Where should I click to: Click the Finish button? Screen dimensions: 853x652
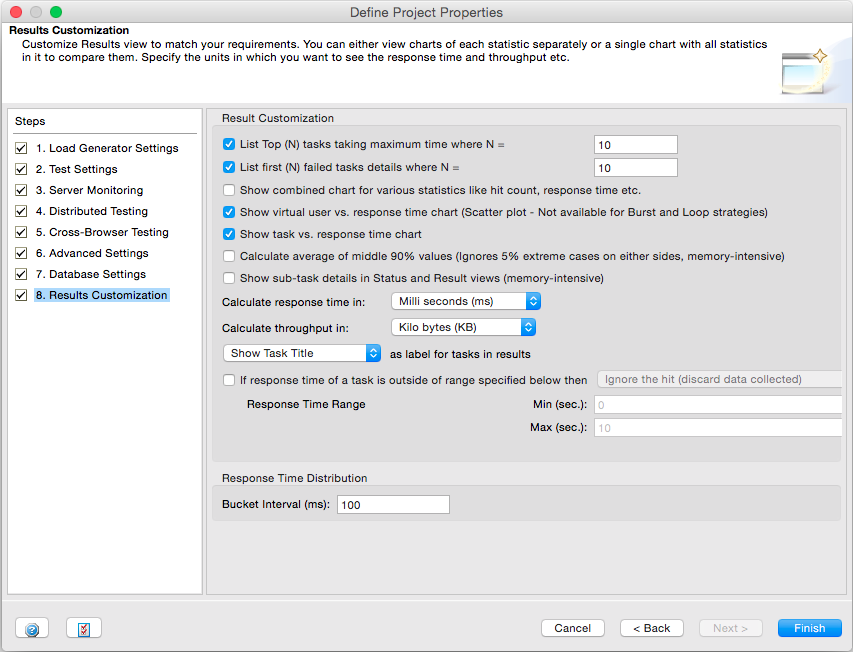[x=809, y=628]
